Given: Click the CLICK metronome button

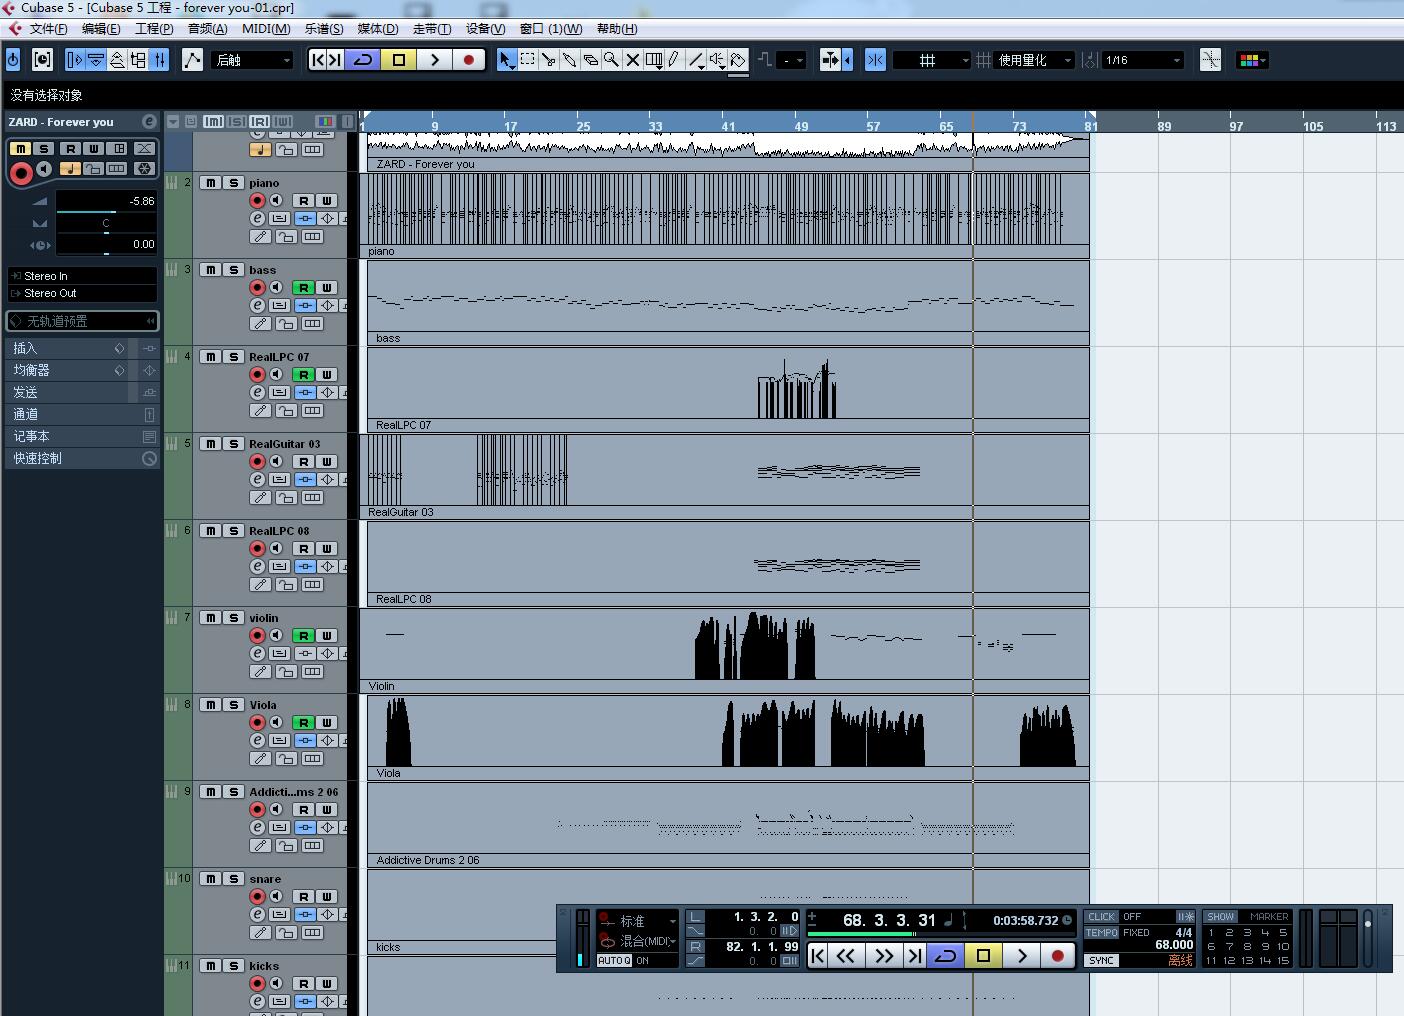Looking at the screenshot, I should click(1102, 917).
